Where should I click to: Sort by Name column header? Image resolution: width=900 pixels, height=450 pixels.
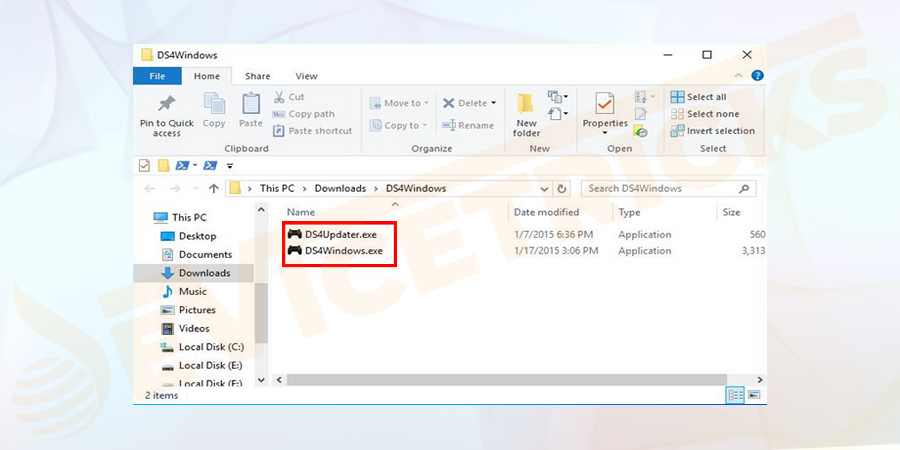(x=301, y=212)
